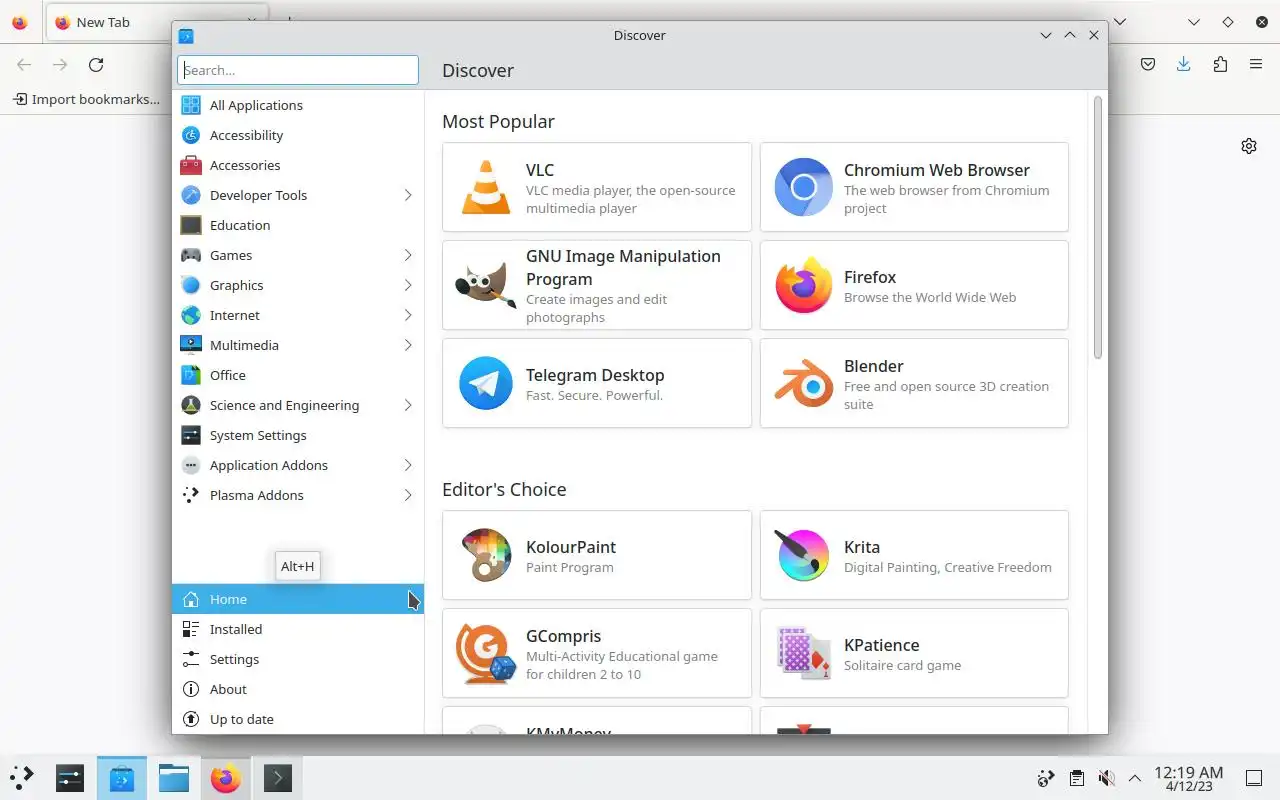Open the file manager from taskbar
This screenshot has width=1280, height=800.
click(174, 778)
